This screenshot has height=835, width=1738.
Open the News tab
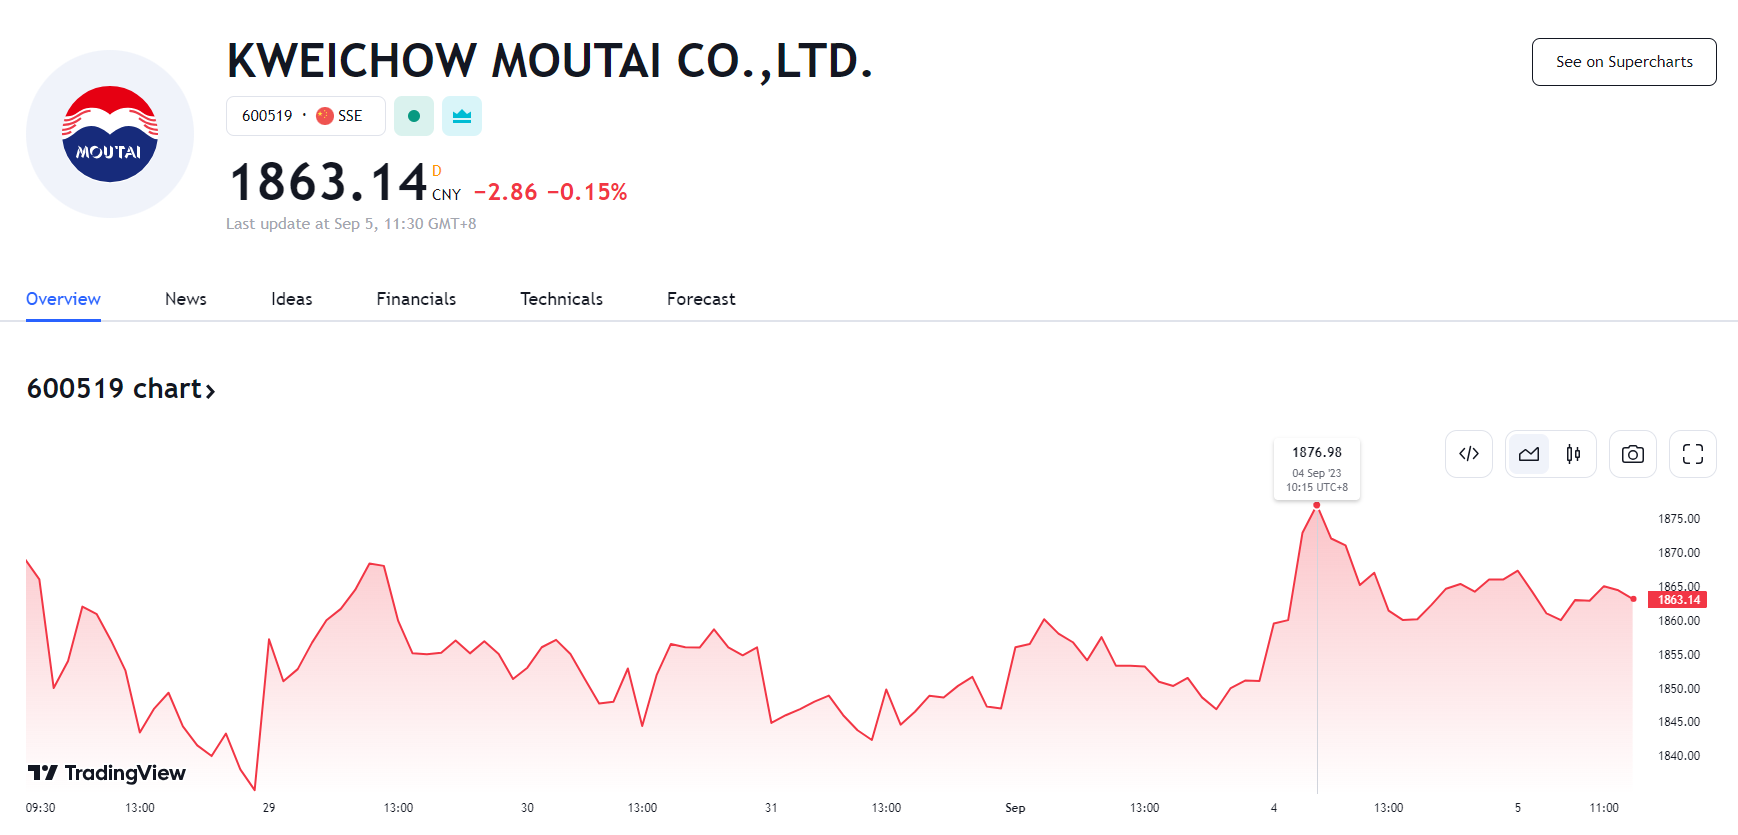[x=186, y=299]
